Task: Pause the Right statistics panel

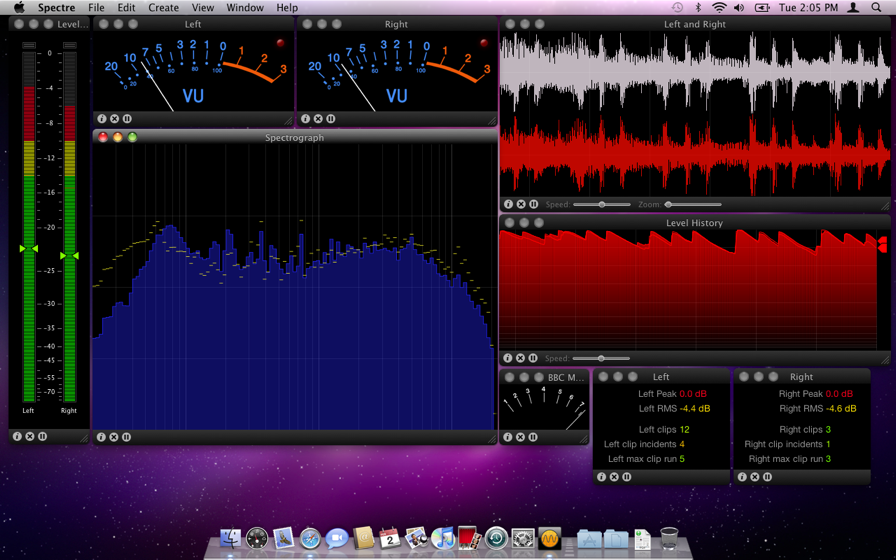Action: coord(767,477)
